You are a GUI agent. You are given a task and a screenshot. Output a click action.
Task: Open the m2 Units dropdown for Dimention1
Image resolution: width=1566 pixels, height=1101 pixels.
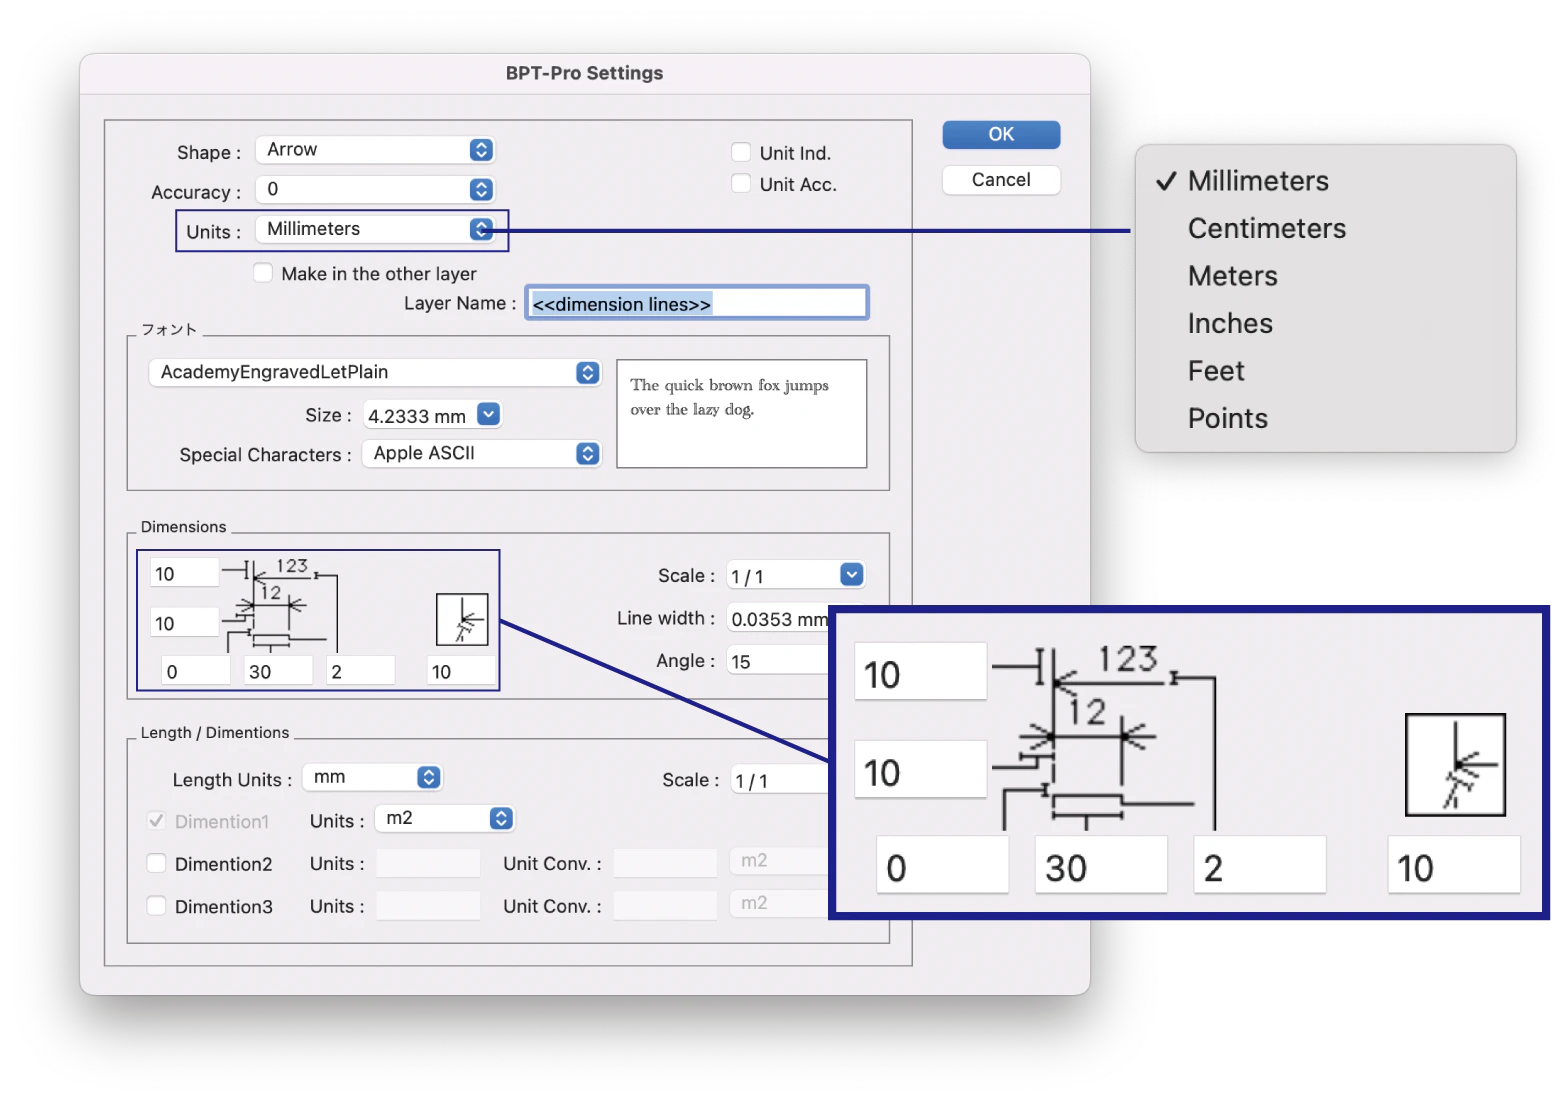tap(444, 818)
